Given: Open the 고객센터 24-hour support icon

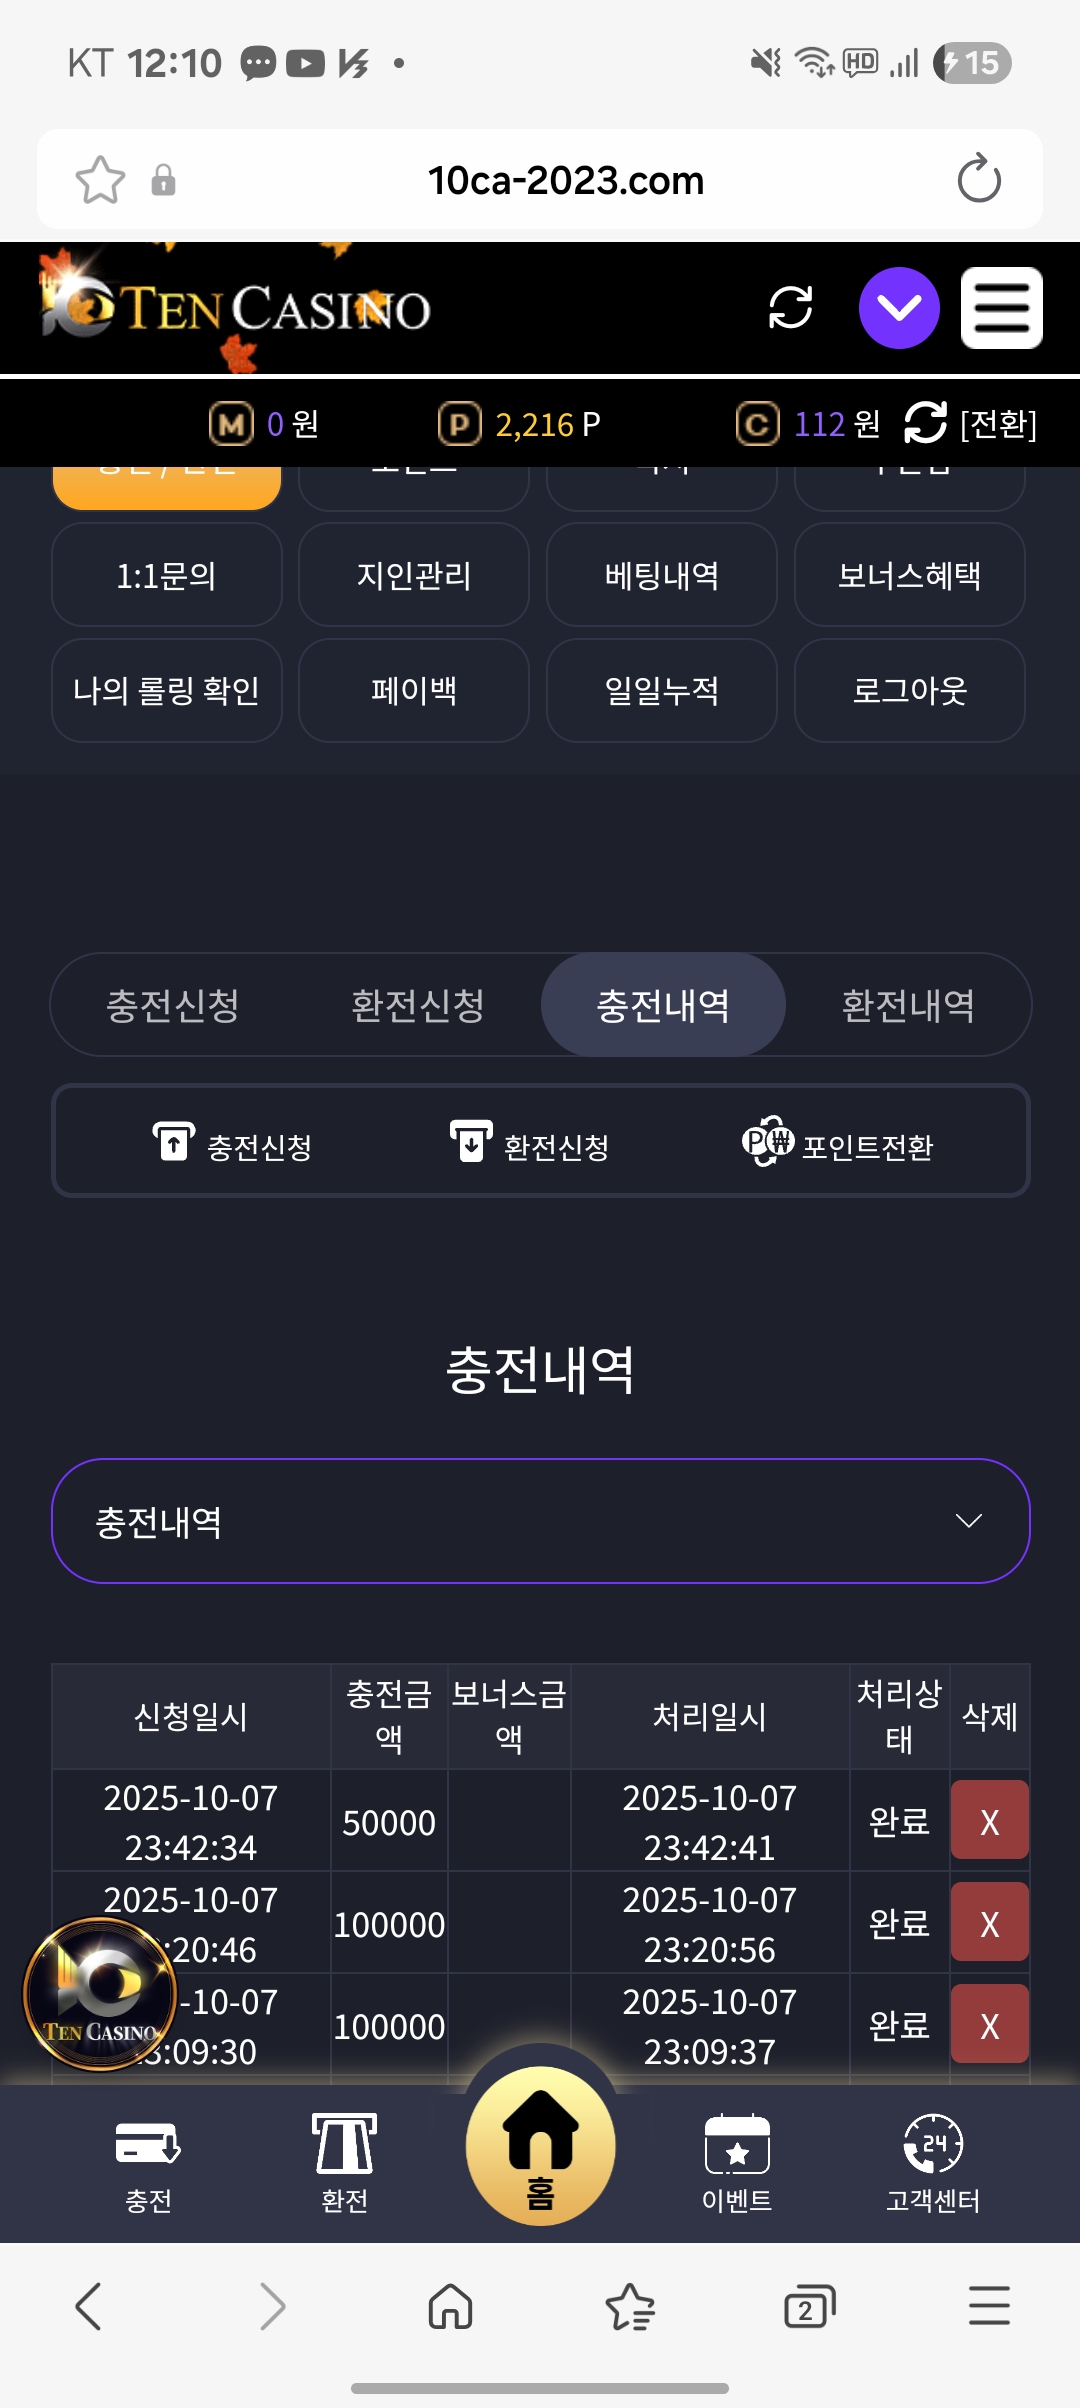Looking at the screenshot, I should [932, 2160].
